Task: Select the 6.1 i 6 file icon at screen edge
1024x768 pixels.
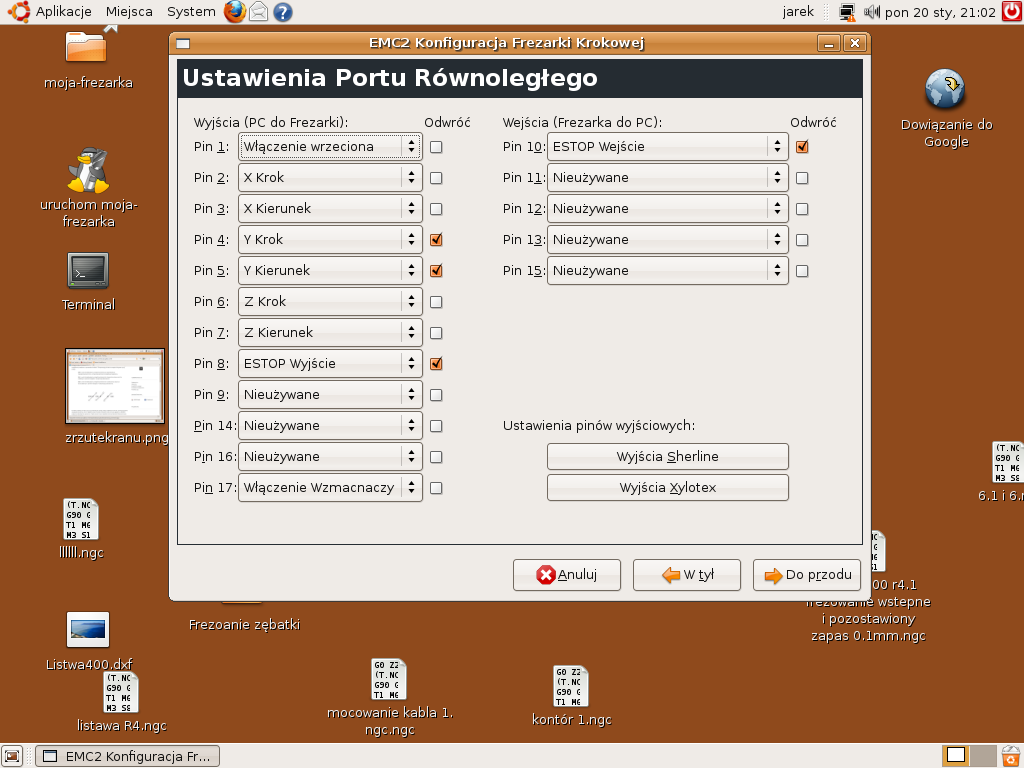Action: [x=1008, y=462]
